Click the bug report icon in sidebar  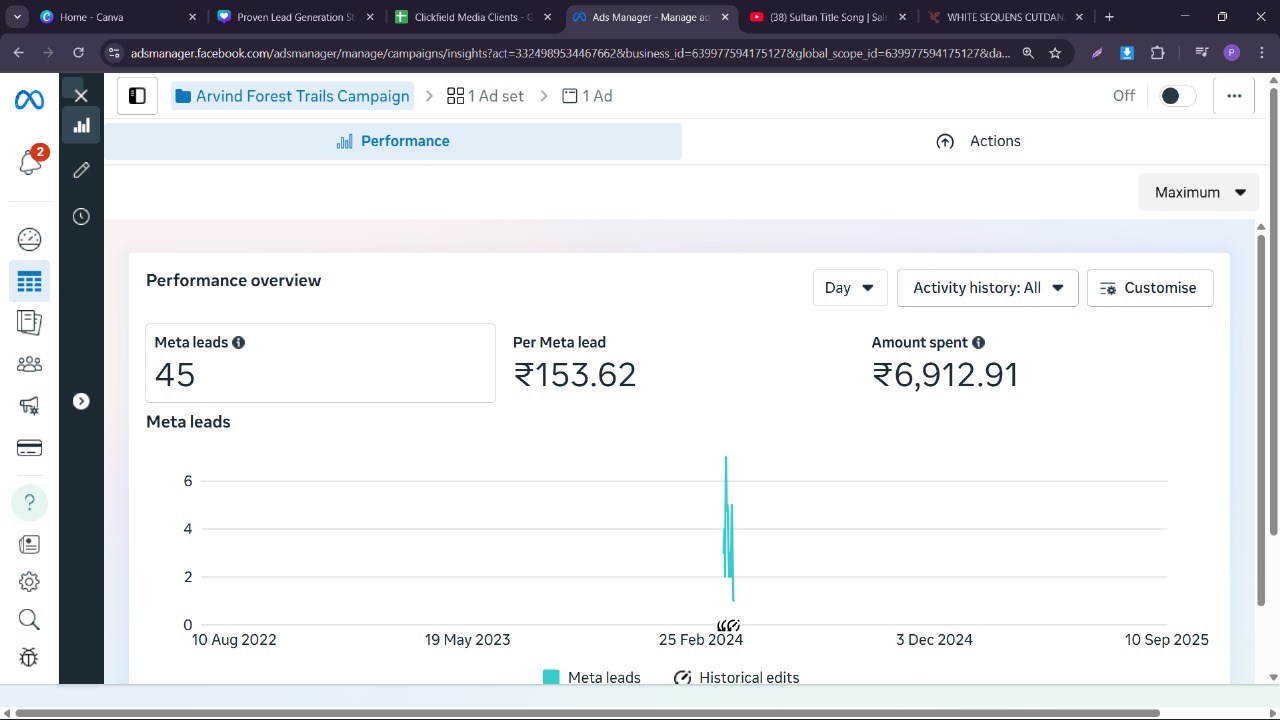(x=29, y=657)
